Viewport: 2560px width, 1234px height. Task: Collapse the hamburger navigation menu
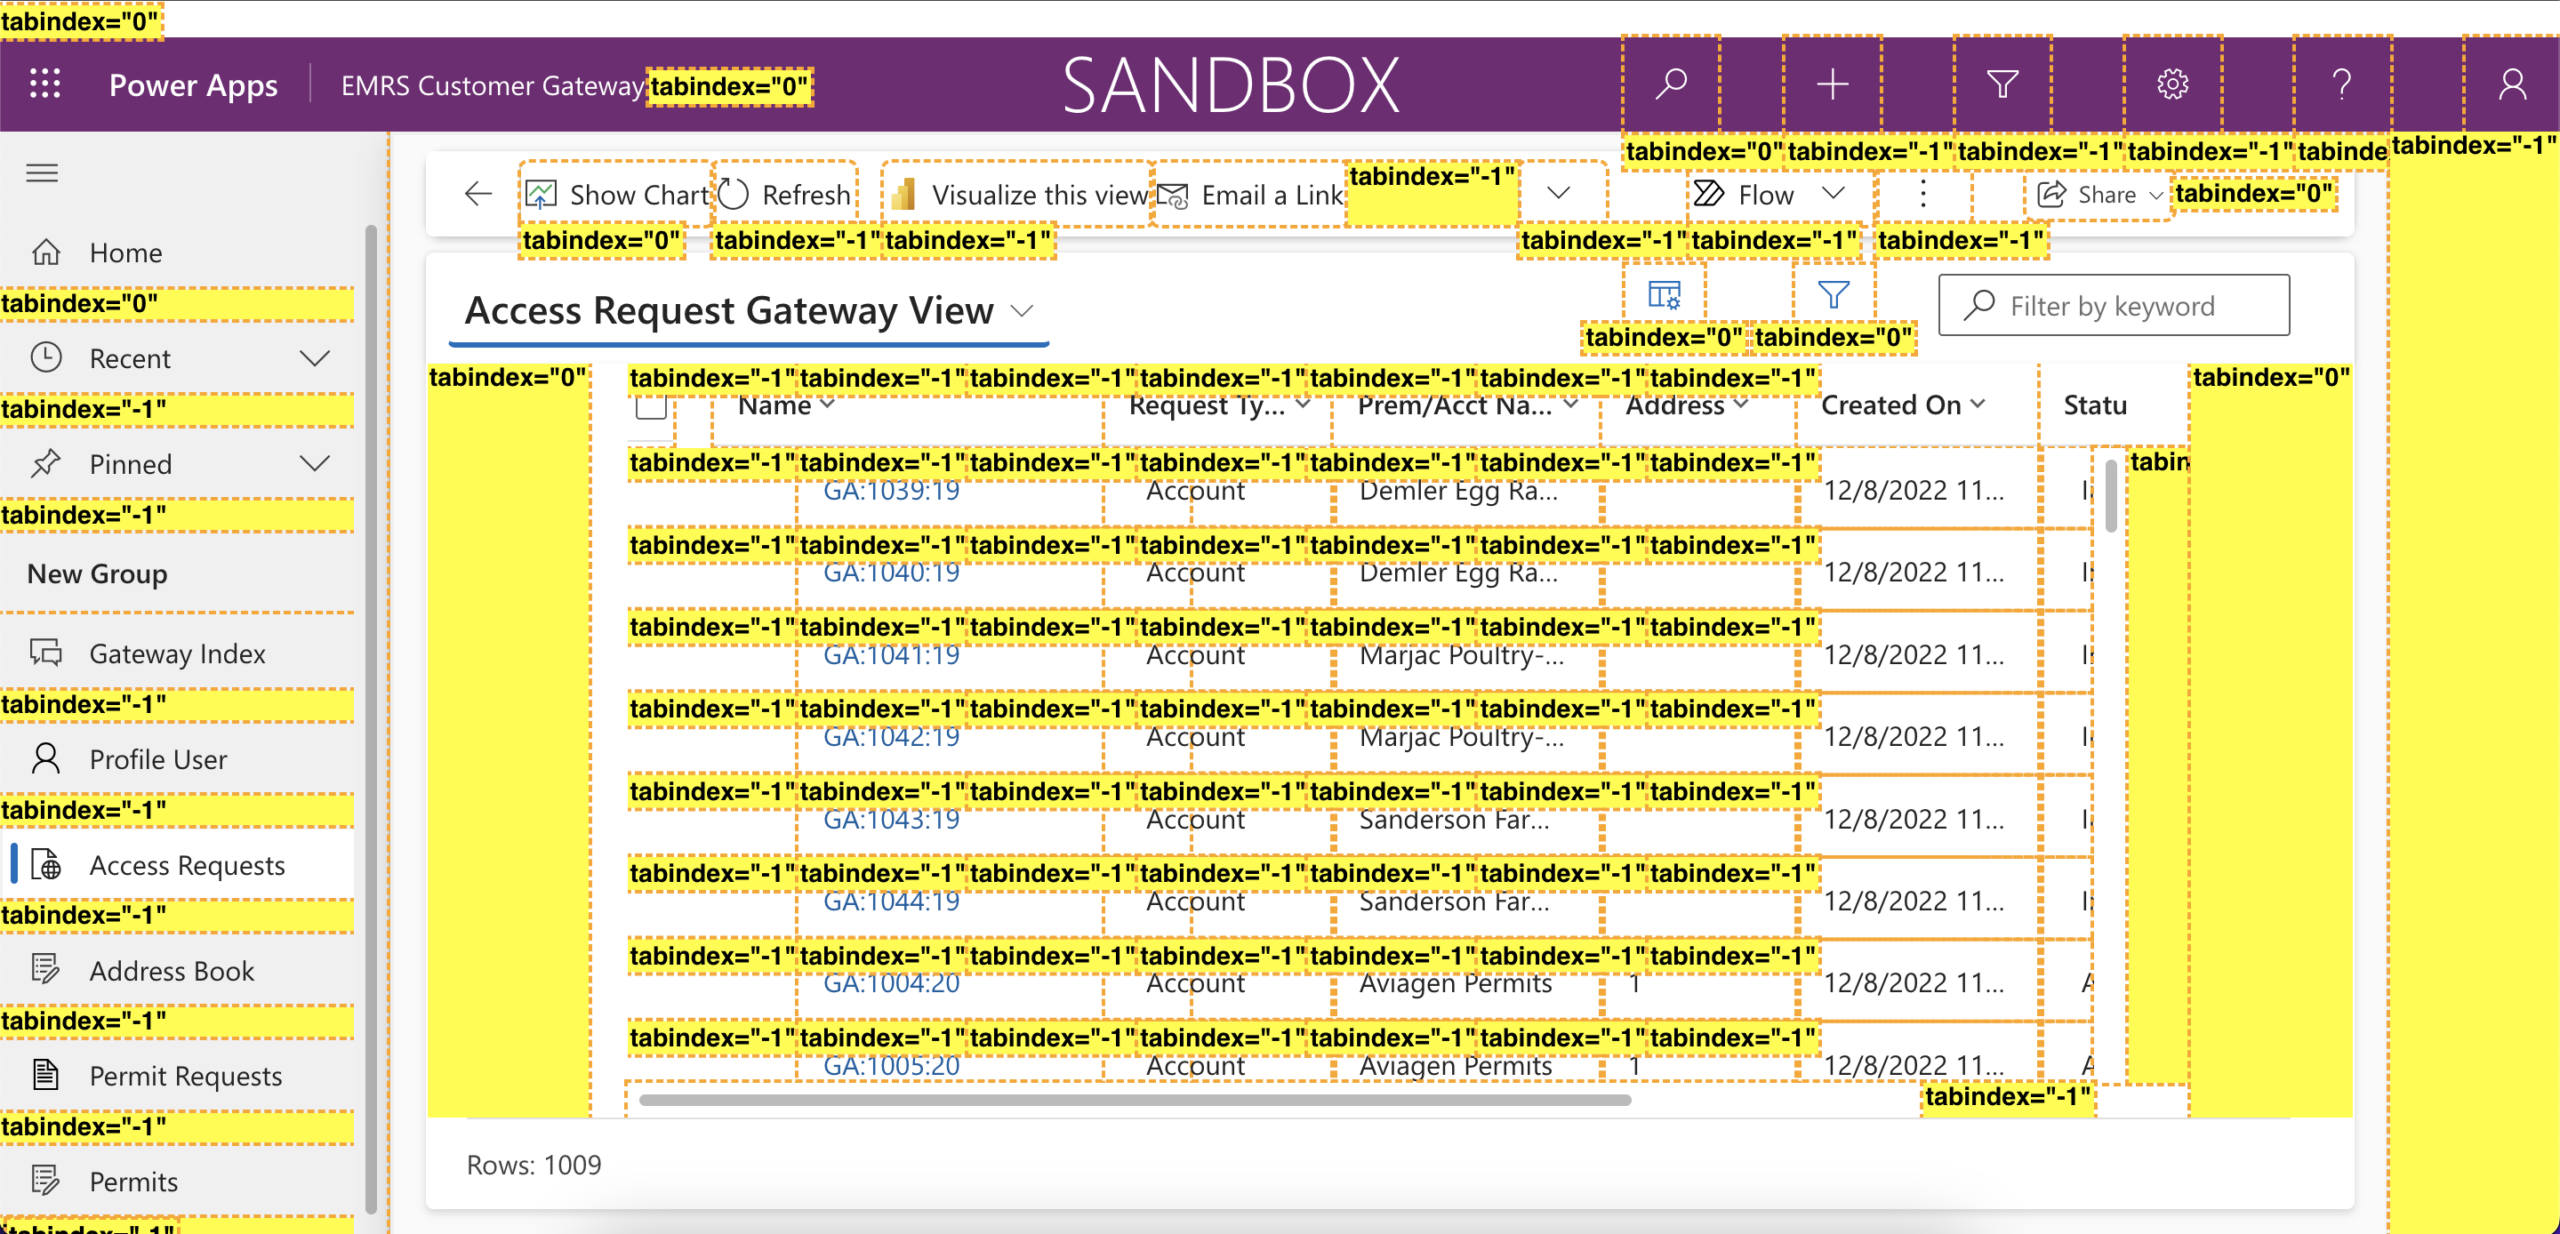[x=42, y=173]
